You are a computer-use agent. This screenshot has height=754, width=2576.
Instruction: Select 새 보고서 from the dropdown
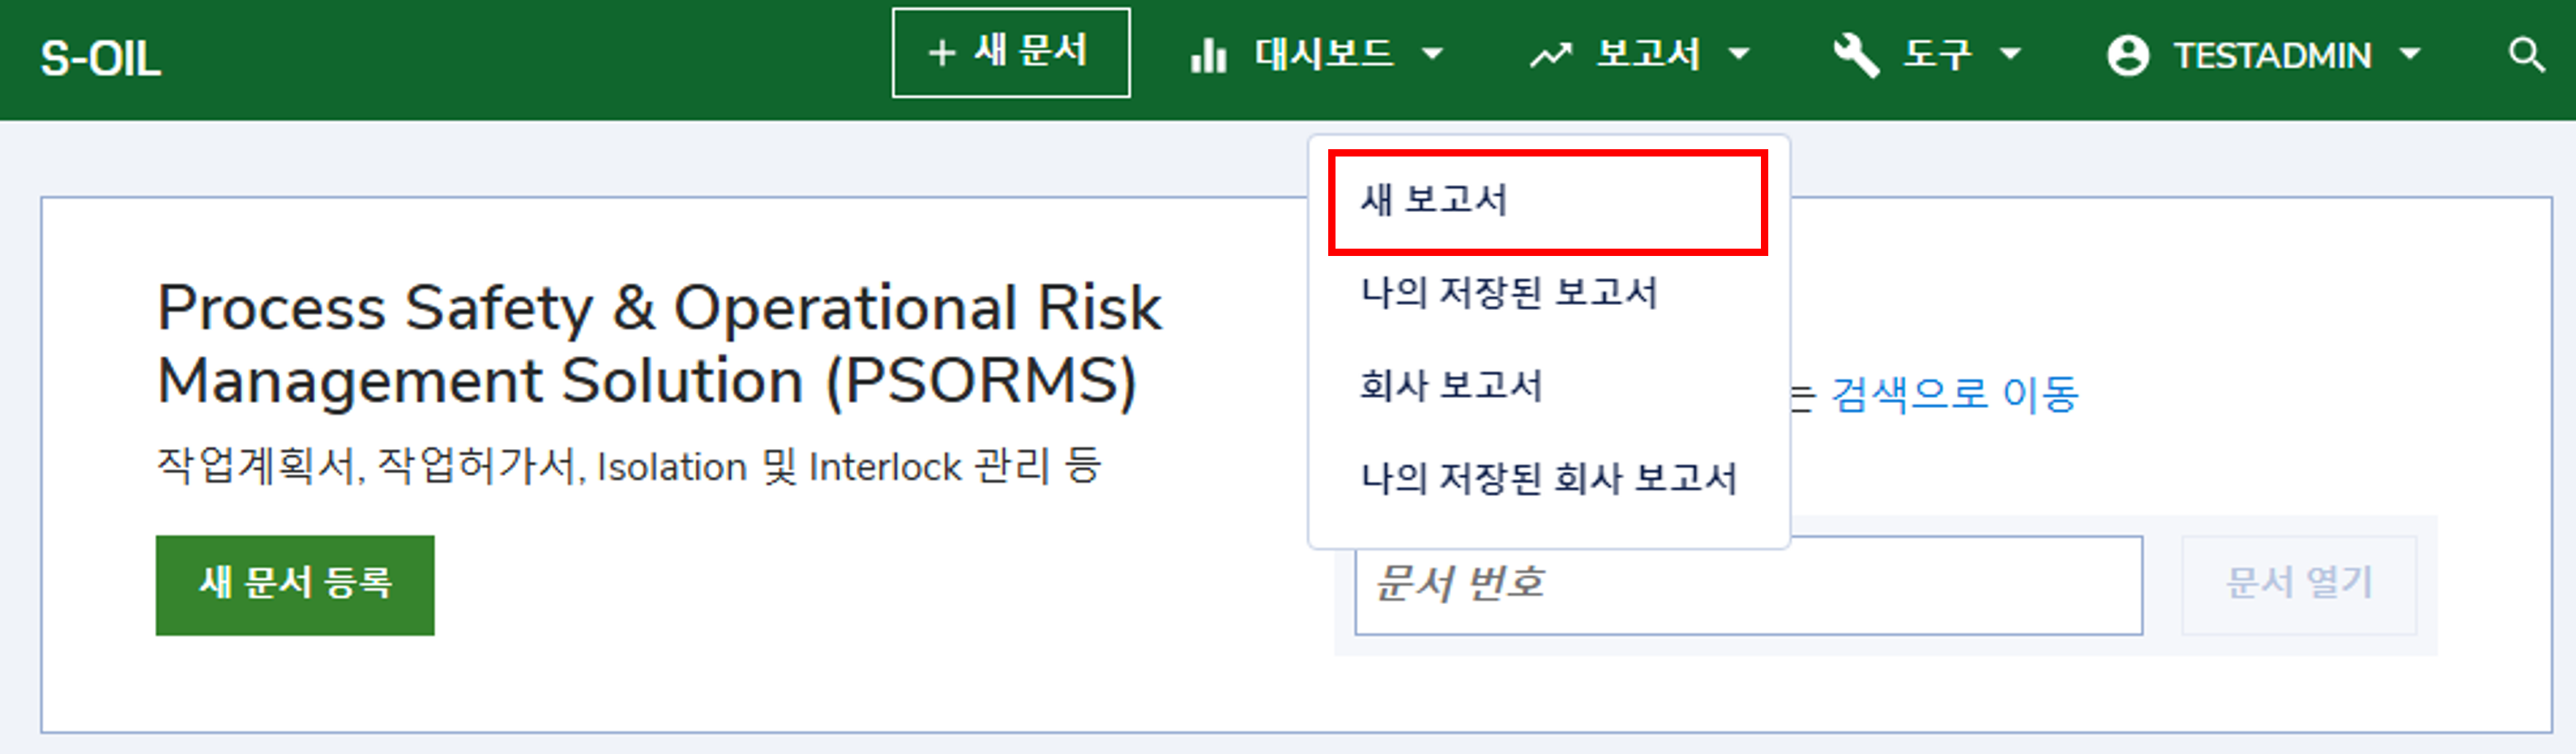1548,201
